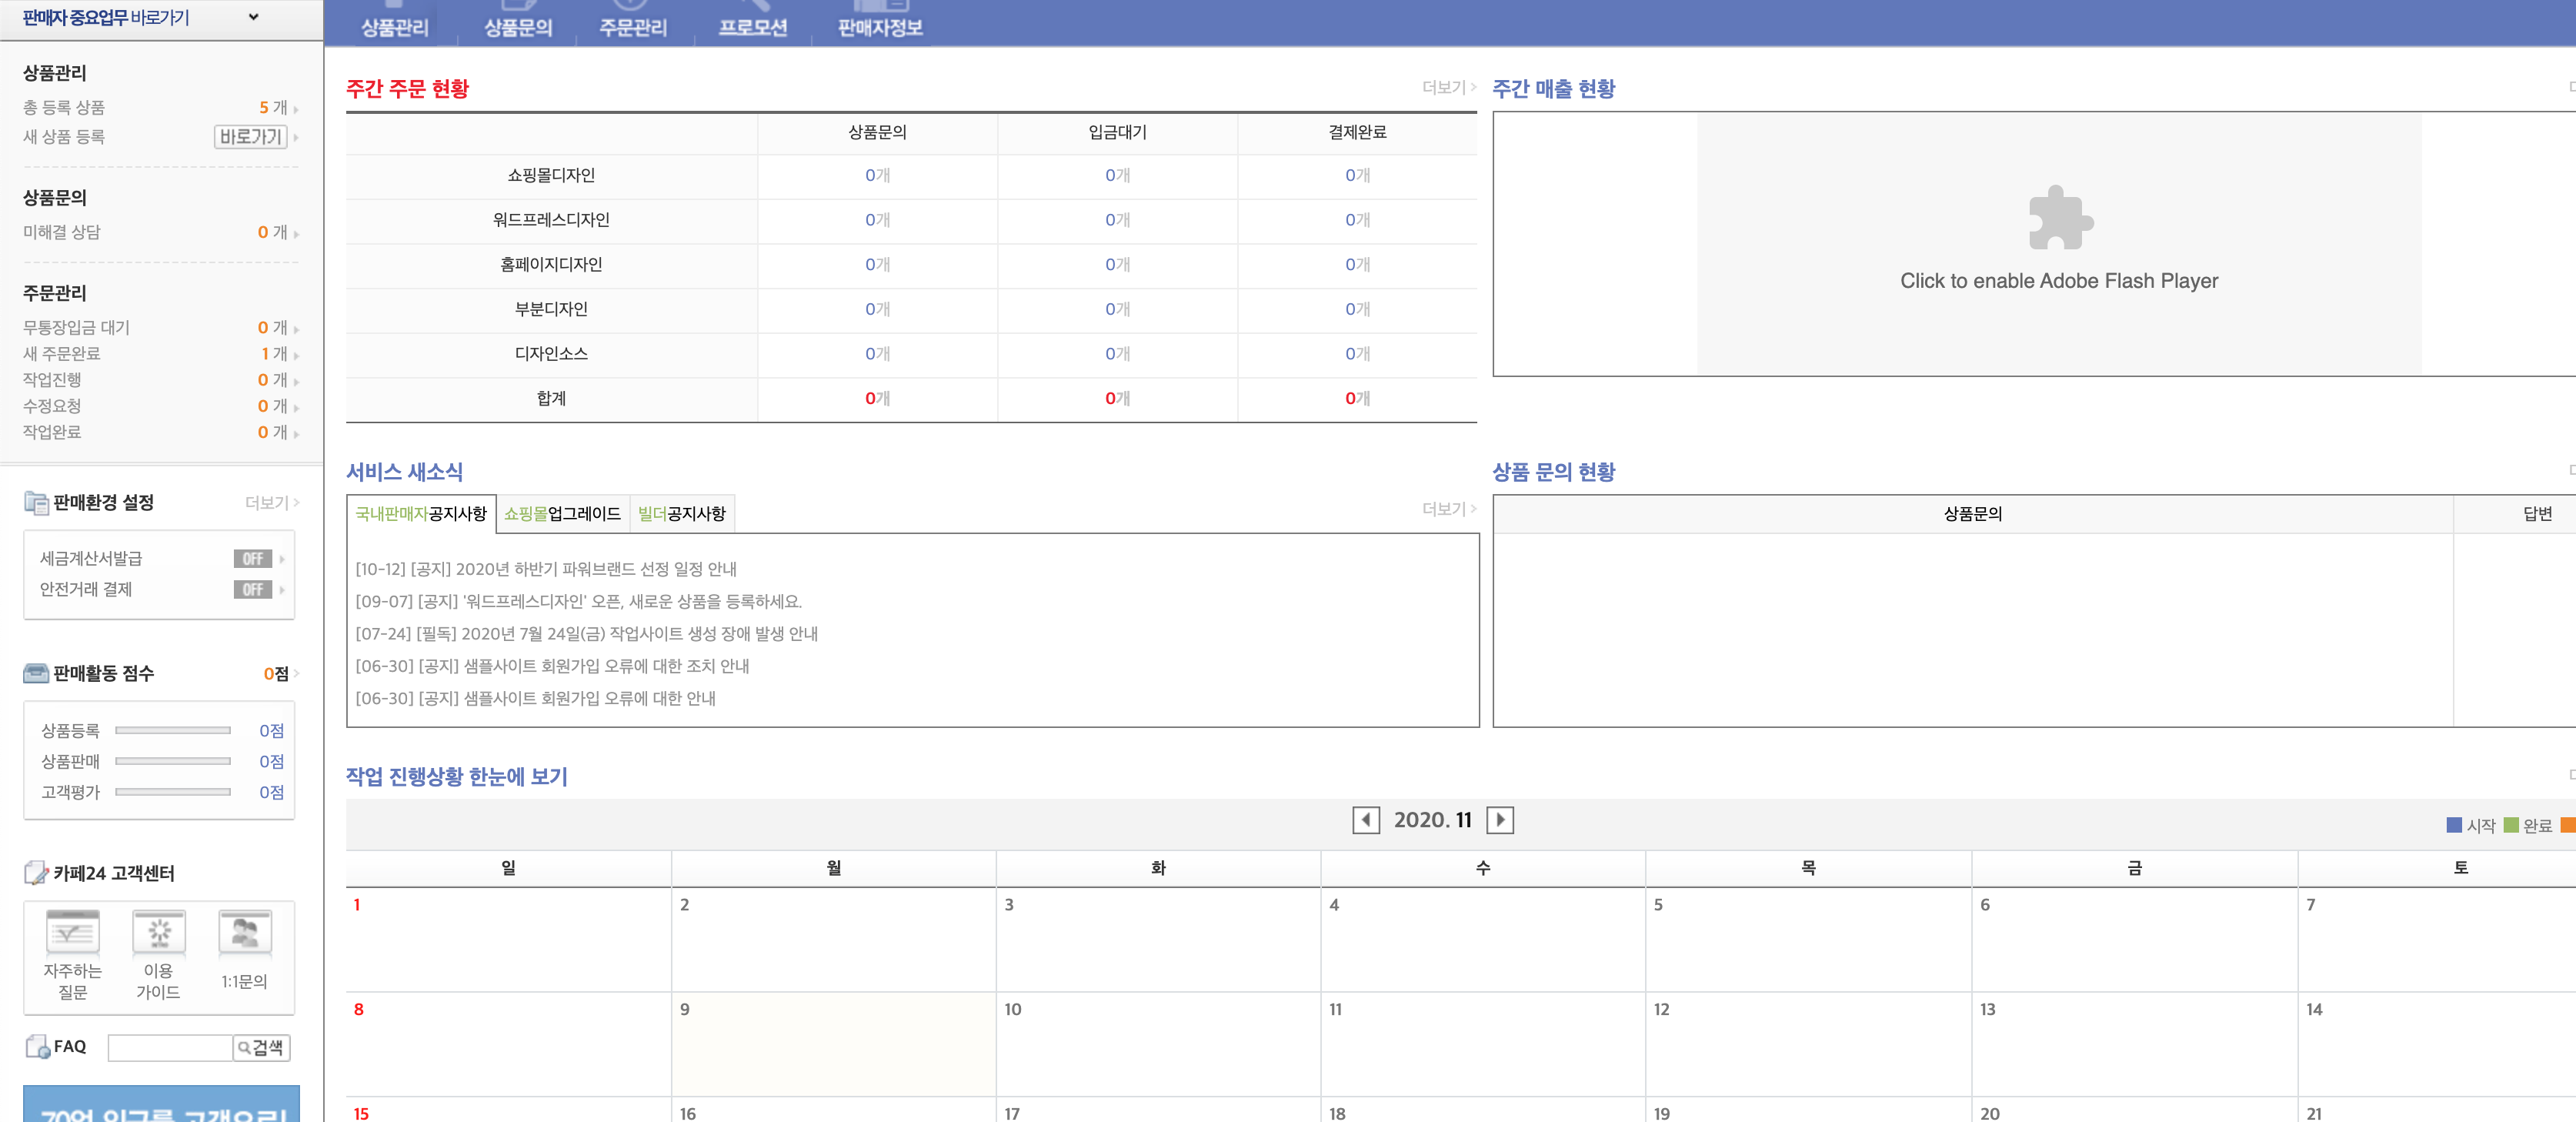2576x1122 pixels.
Task: Expand 새 주문완료 count arrow
Action: point(296,355)
